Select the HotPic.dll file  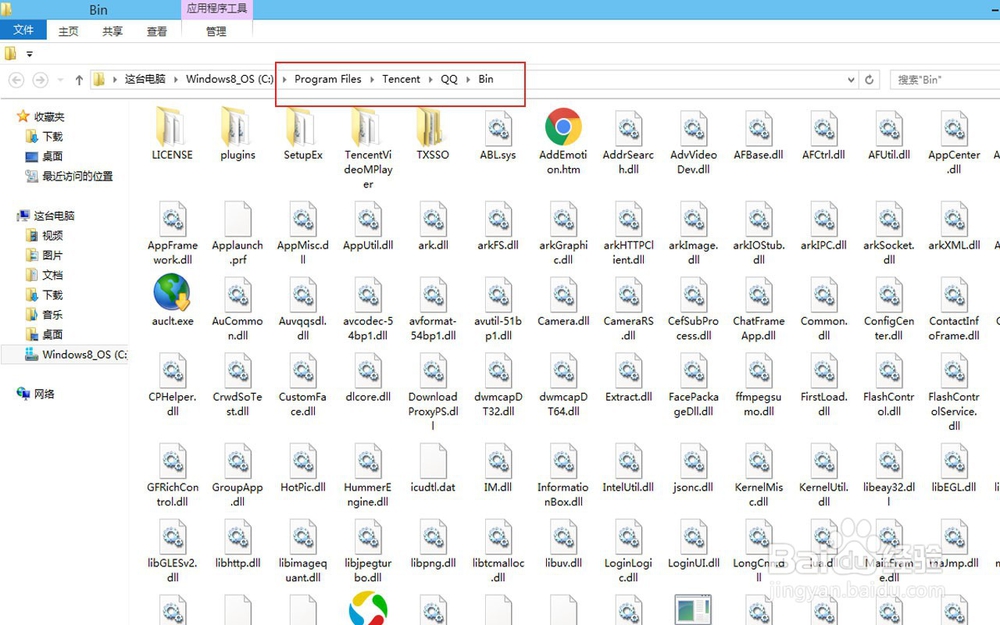pyautogui.click(x=303, y=467)
